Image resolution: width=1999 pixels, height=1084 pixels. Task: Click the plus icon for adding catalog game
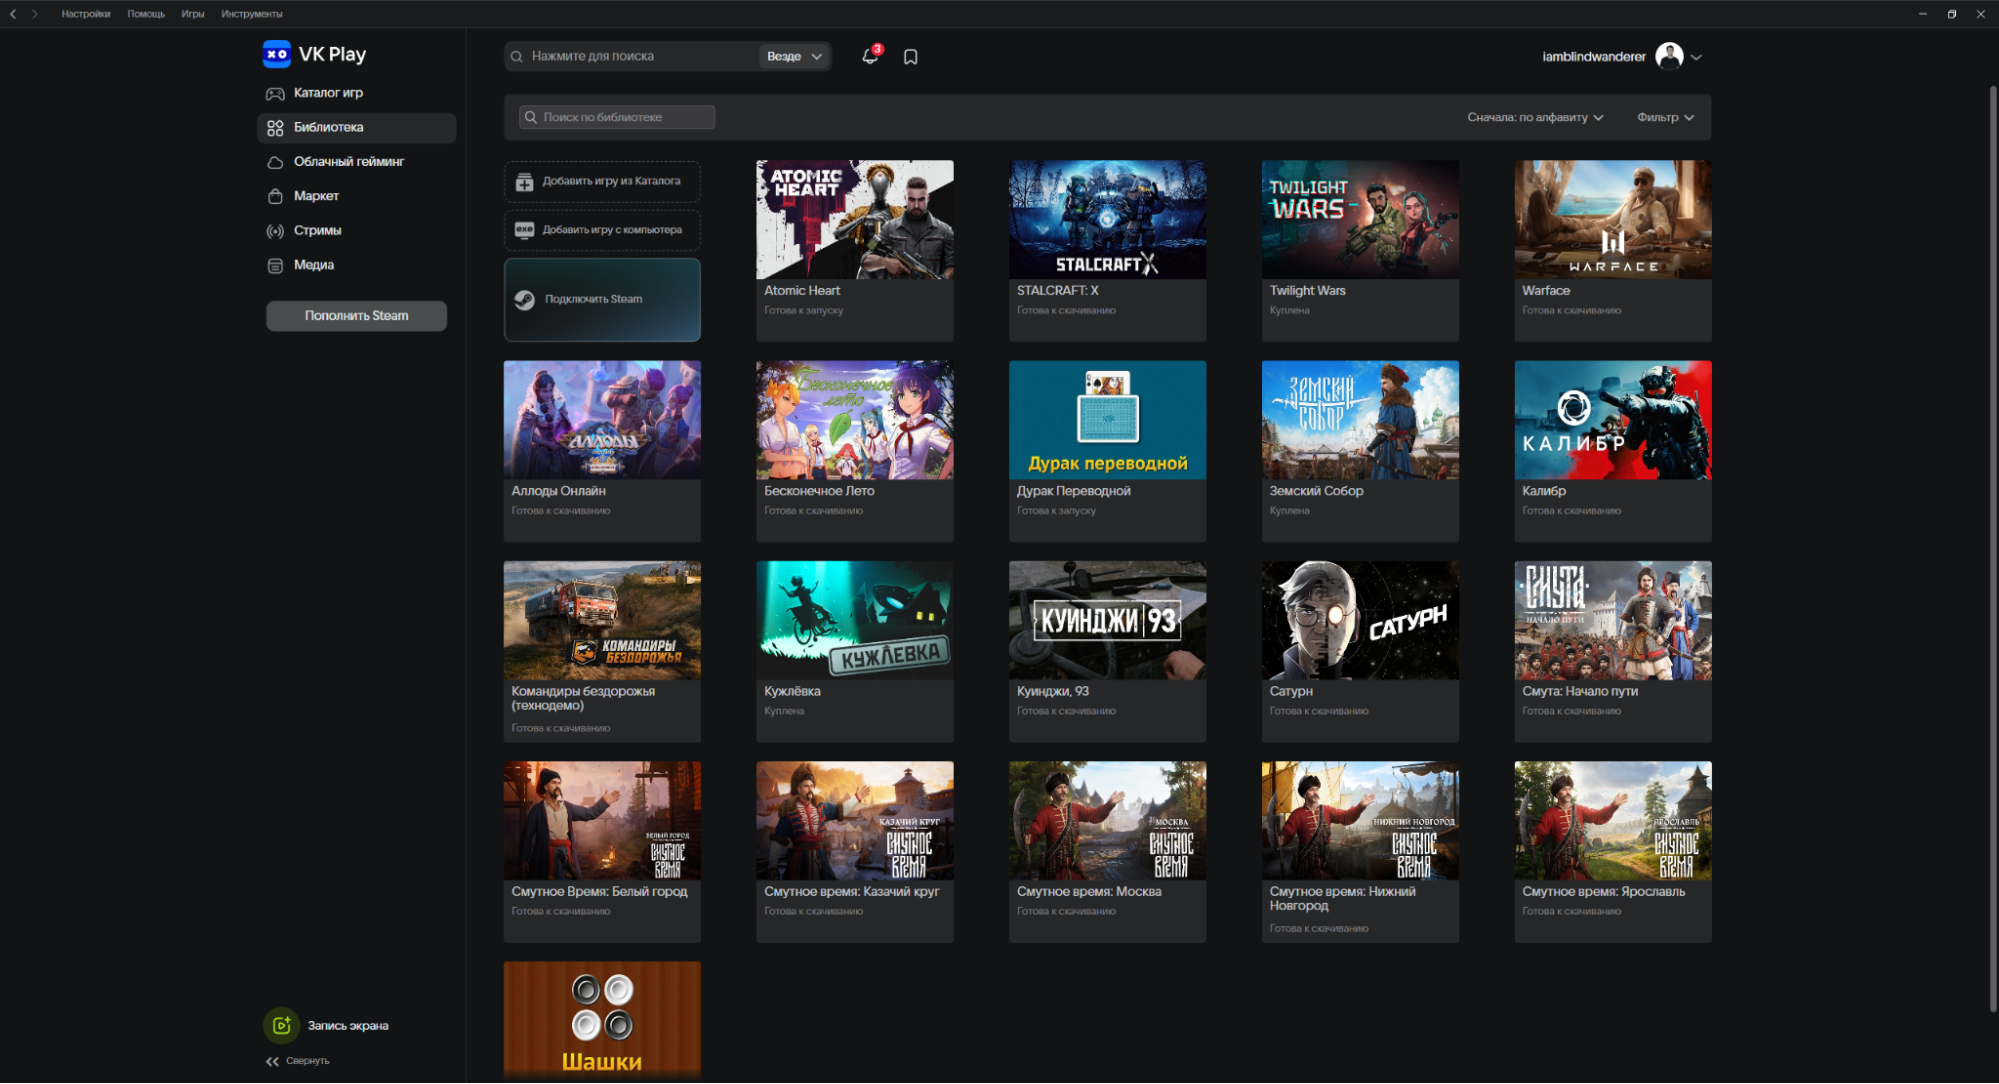point(524,182)
